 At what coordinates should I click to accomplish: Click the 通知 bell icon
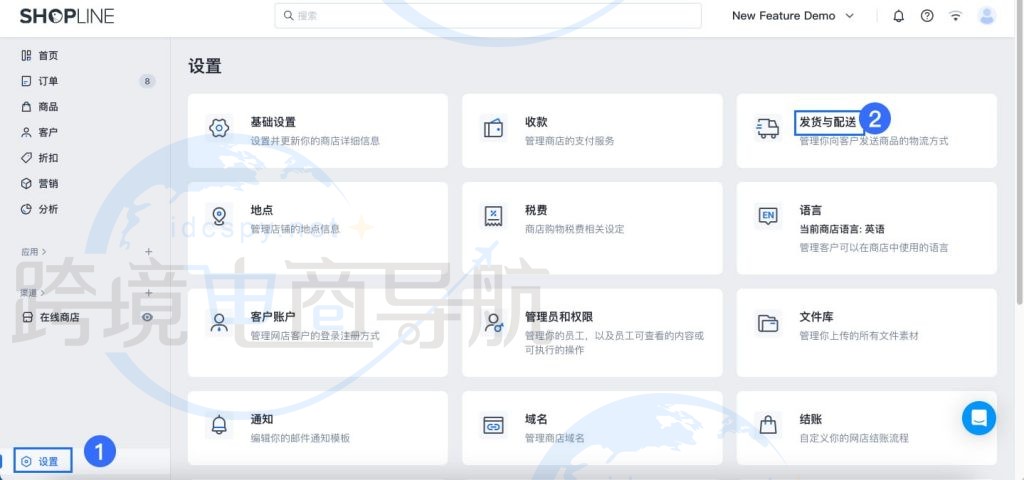coord(219,424)
